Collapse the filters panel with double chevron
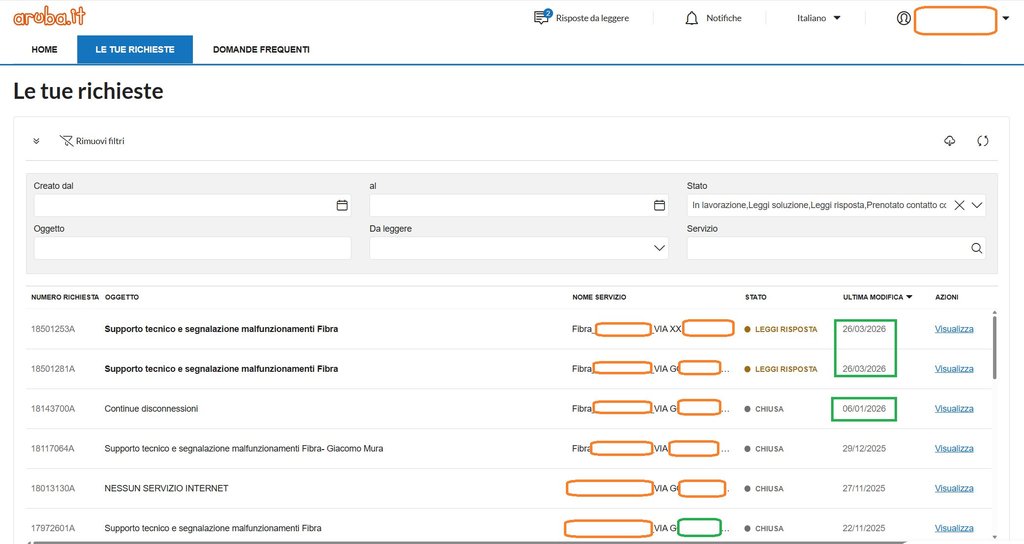1024x544 pixels. [x=36, y=141]
